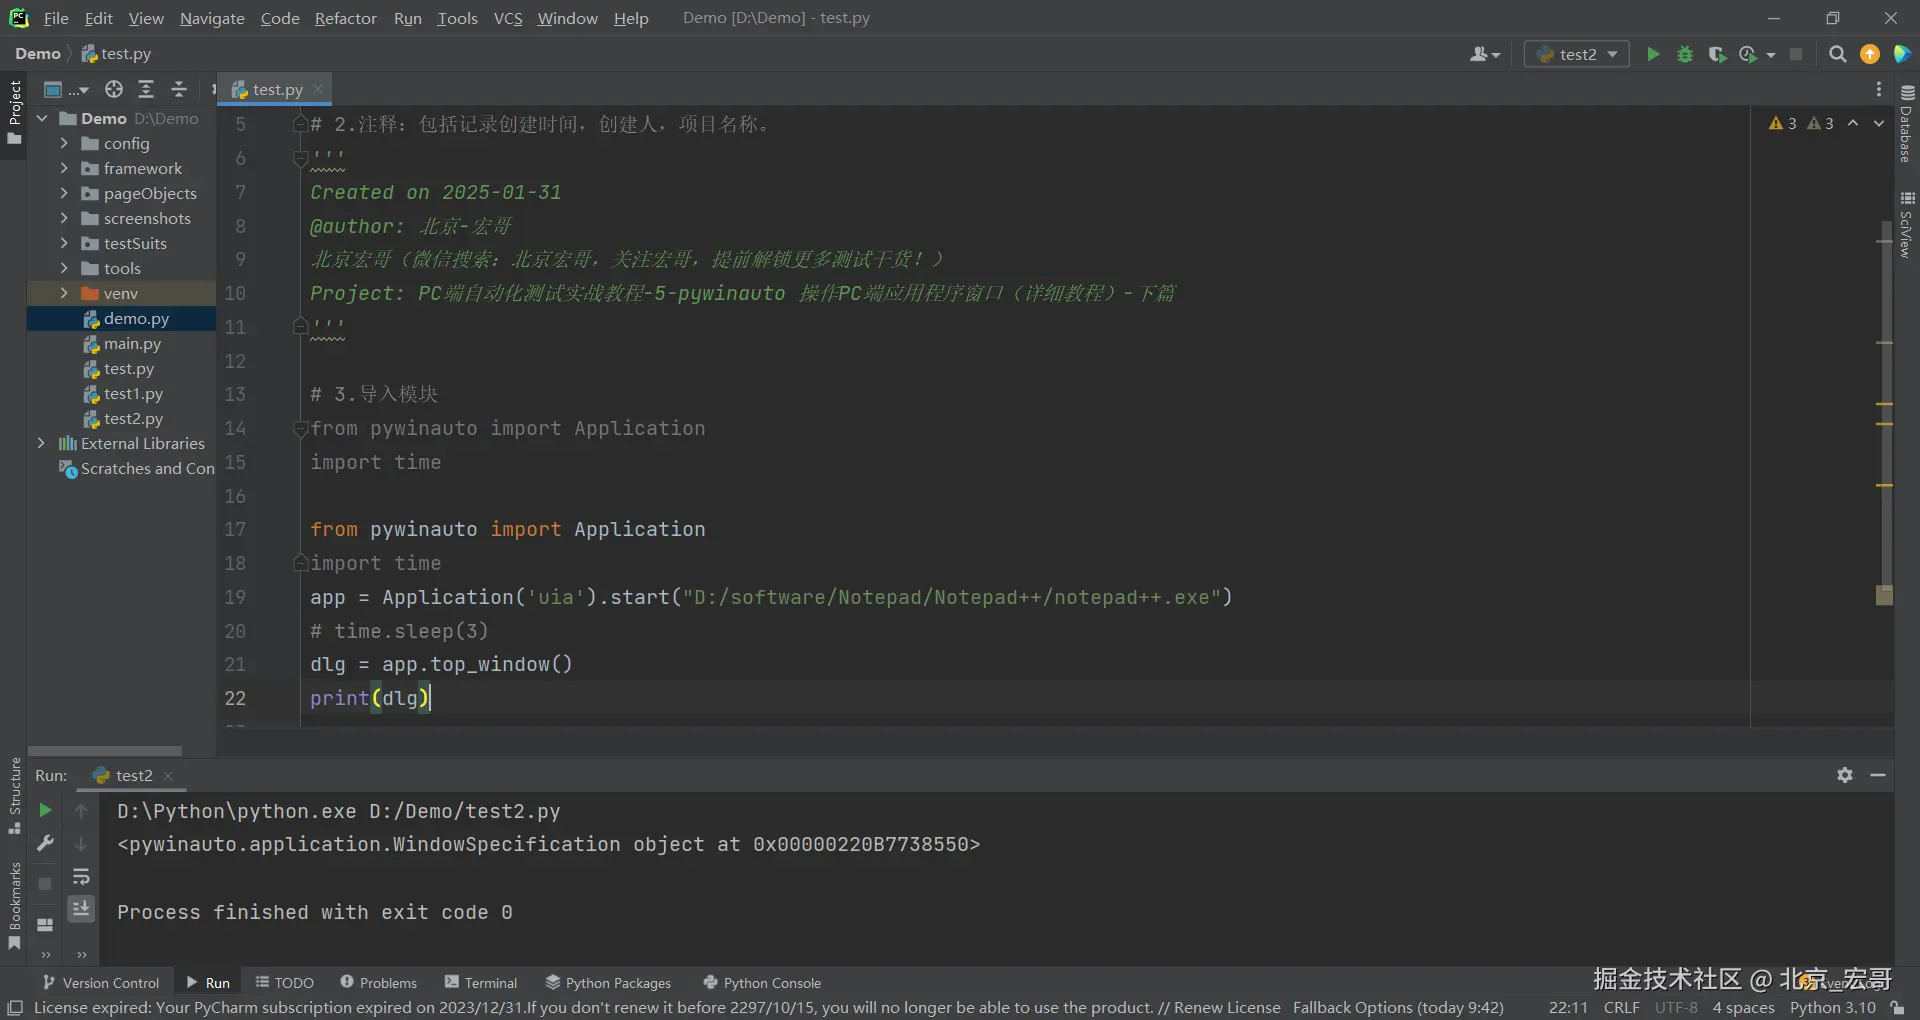The width and height of the screenshot is (1920, 1020).
Task: Open the Python Console button
Action: [762, 983]
